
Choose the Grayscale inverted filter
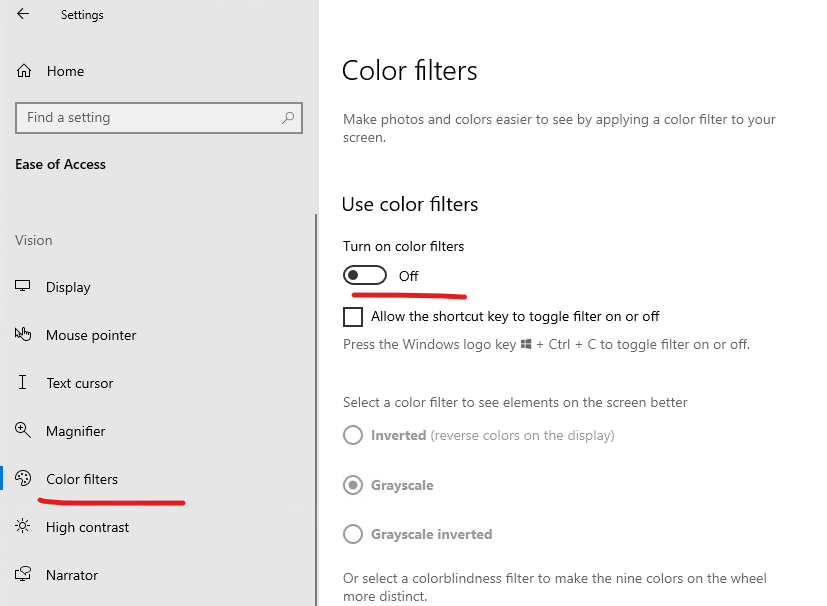352,534
